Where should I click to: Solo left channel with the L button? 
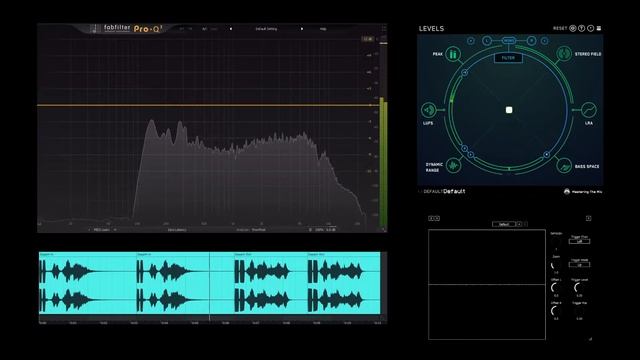coord(487,40)
